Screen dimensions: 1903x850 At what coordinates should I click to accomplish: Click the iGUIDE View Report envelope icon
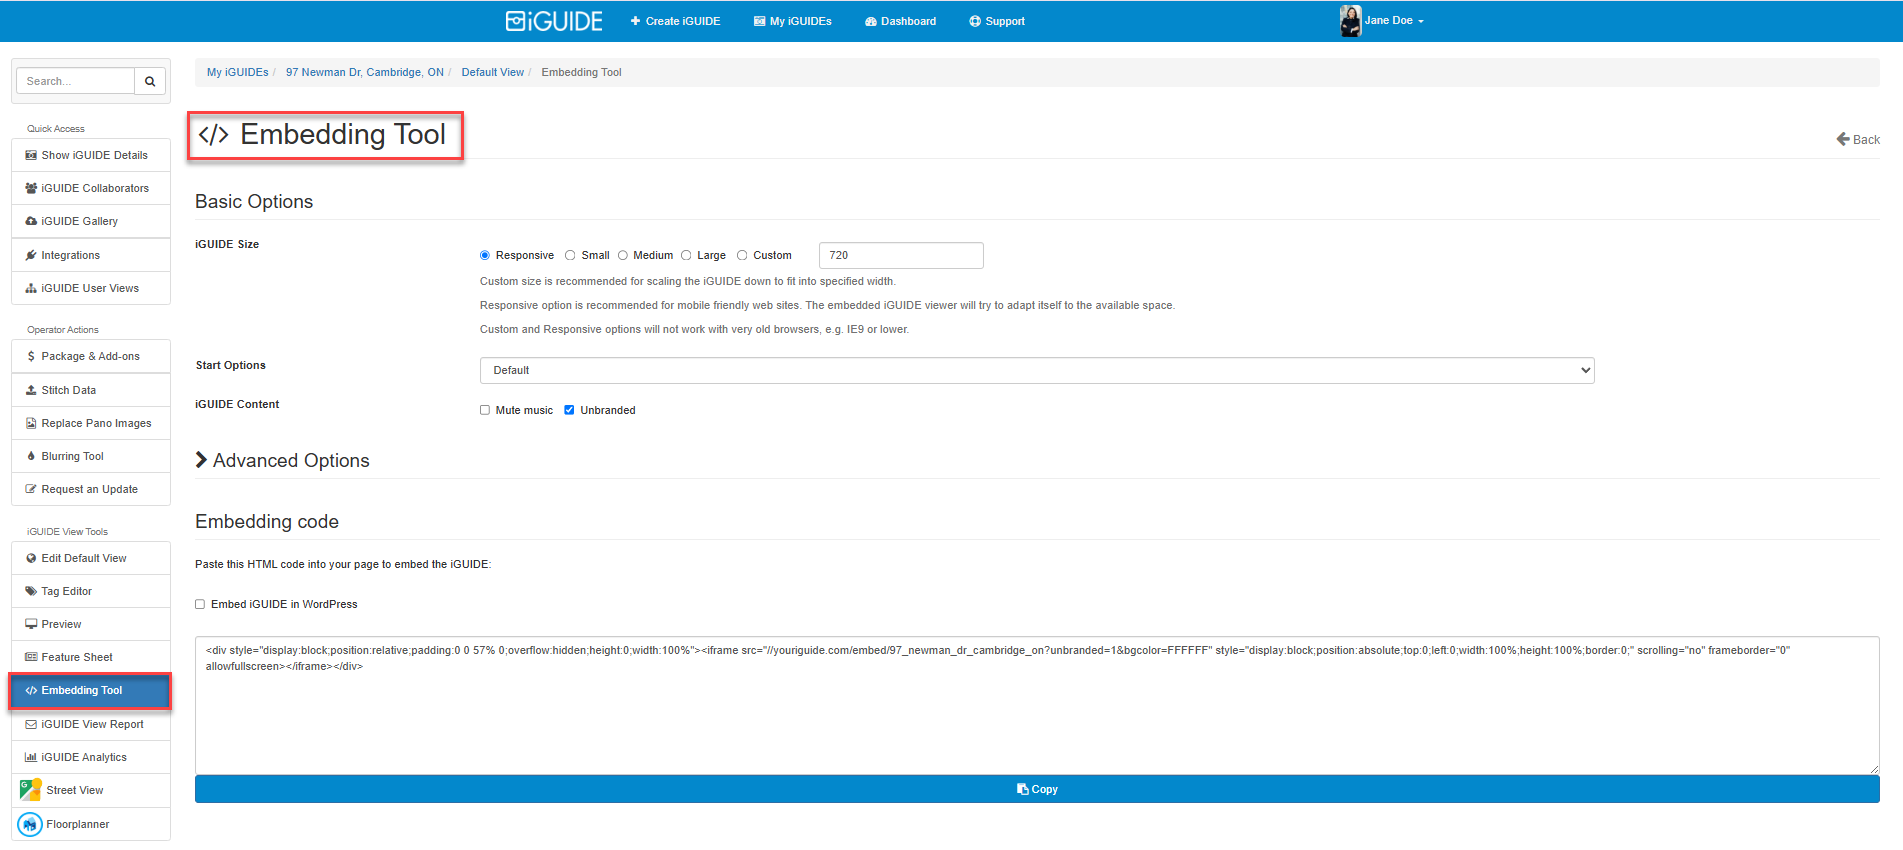tap(31, 724)
